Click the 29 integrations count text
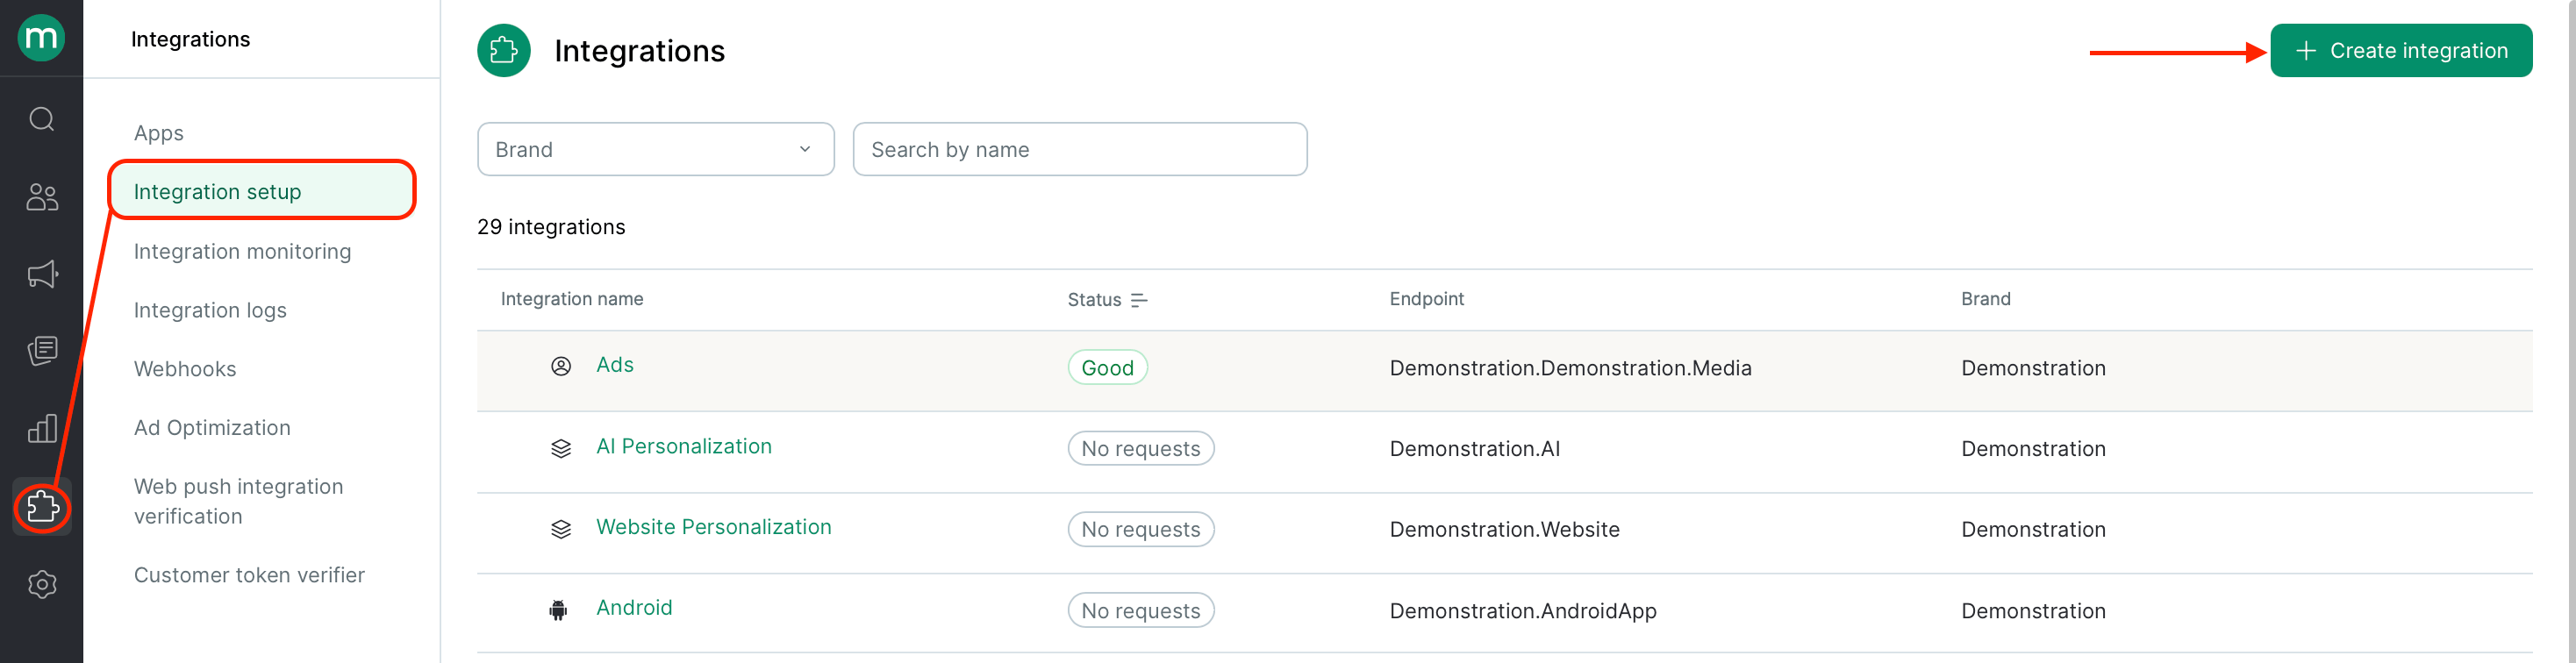The width and height of the screenshot is (2576, 663). tap(551, 227)
